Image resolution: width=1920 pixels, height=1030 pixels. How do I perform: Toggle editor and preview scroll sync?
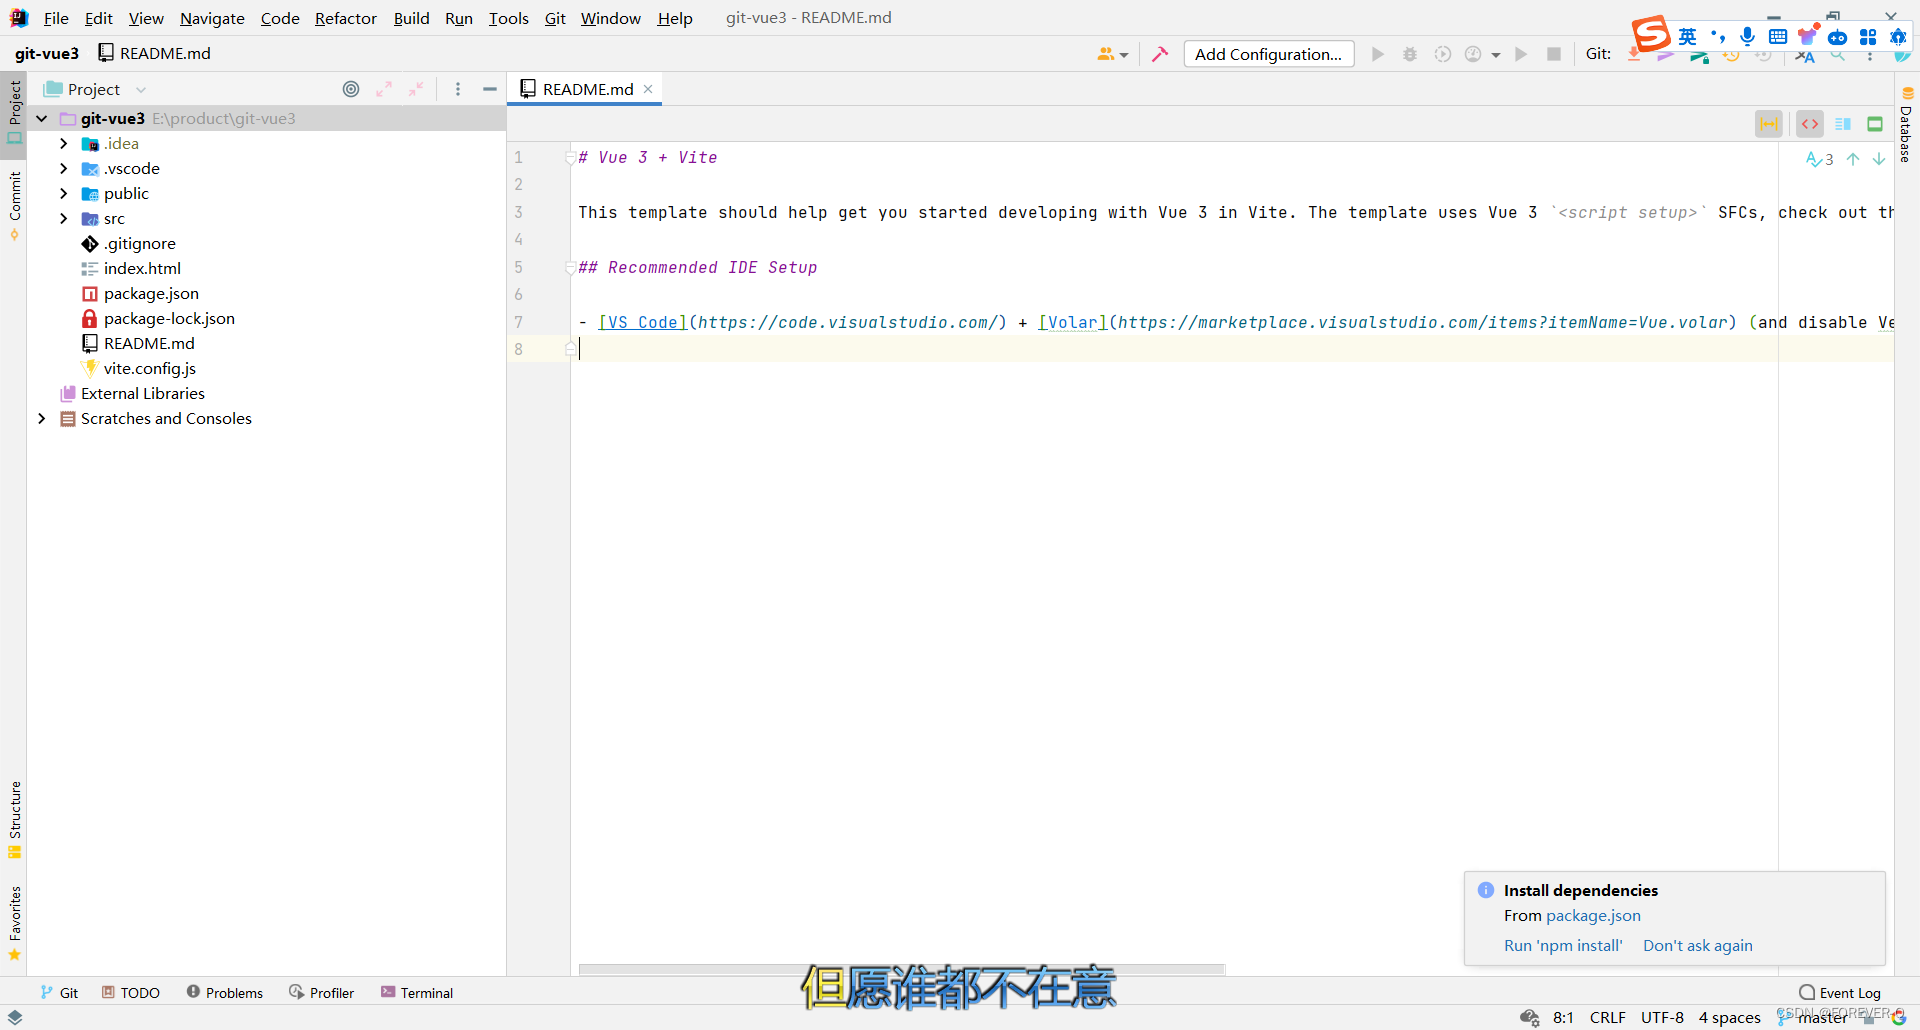click(1769, 123)
